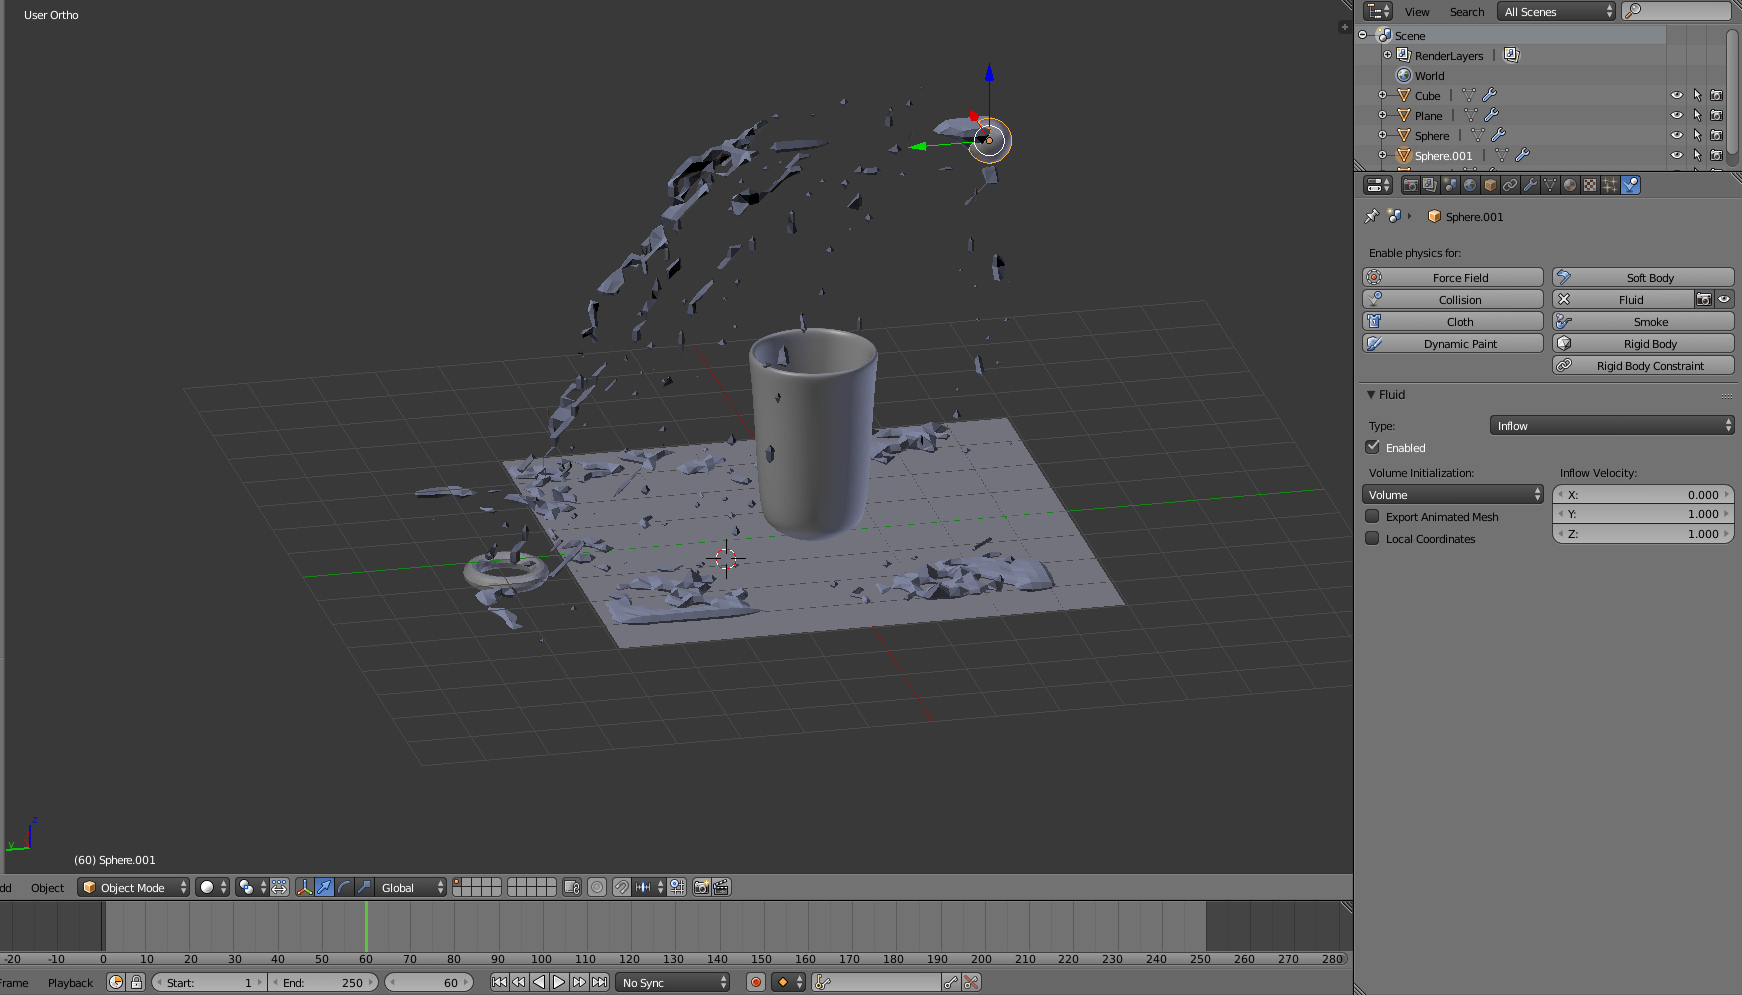Open the properties editor type selector
This screenshot has height=995, width=1742.
pos(1378,185)
